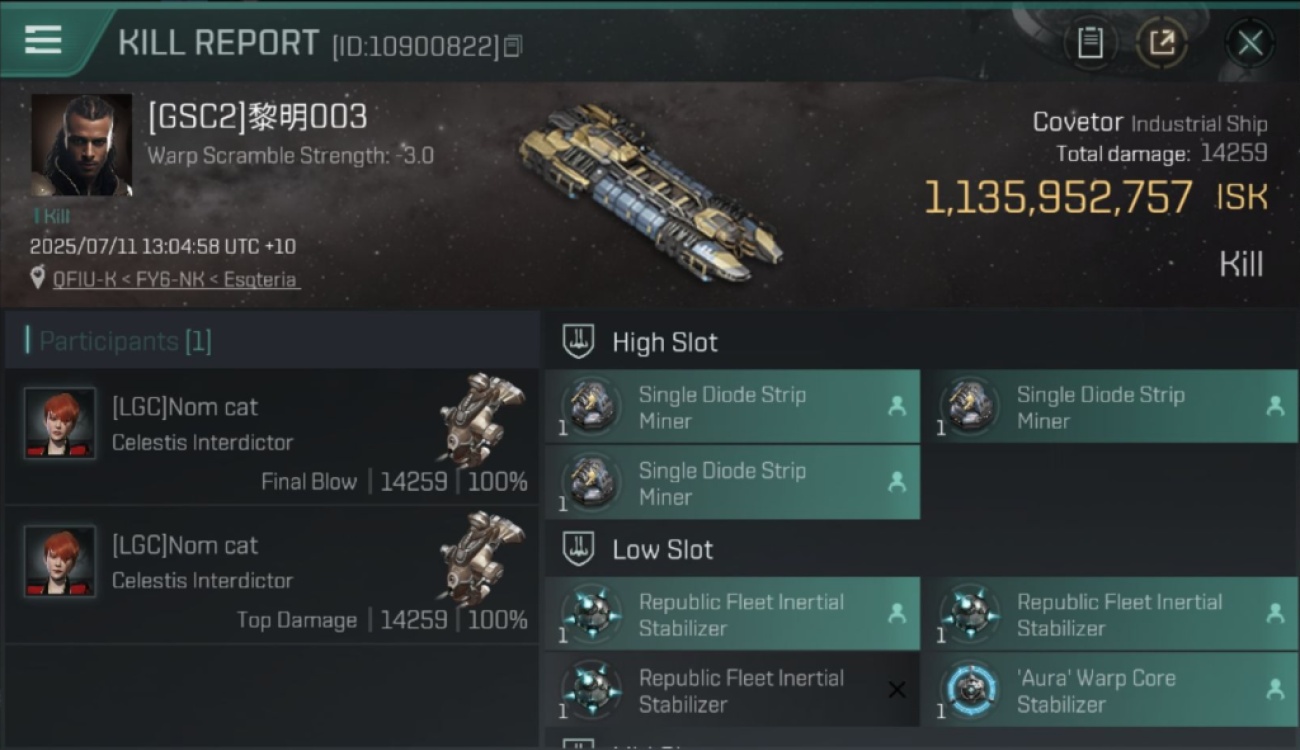Click the Low Slot section header icon
1300x750 pixels.
(578, 549)
